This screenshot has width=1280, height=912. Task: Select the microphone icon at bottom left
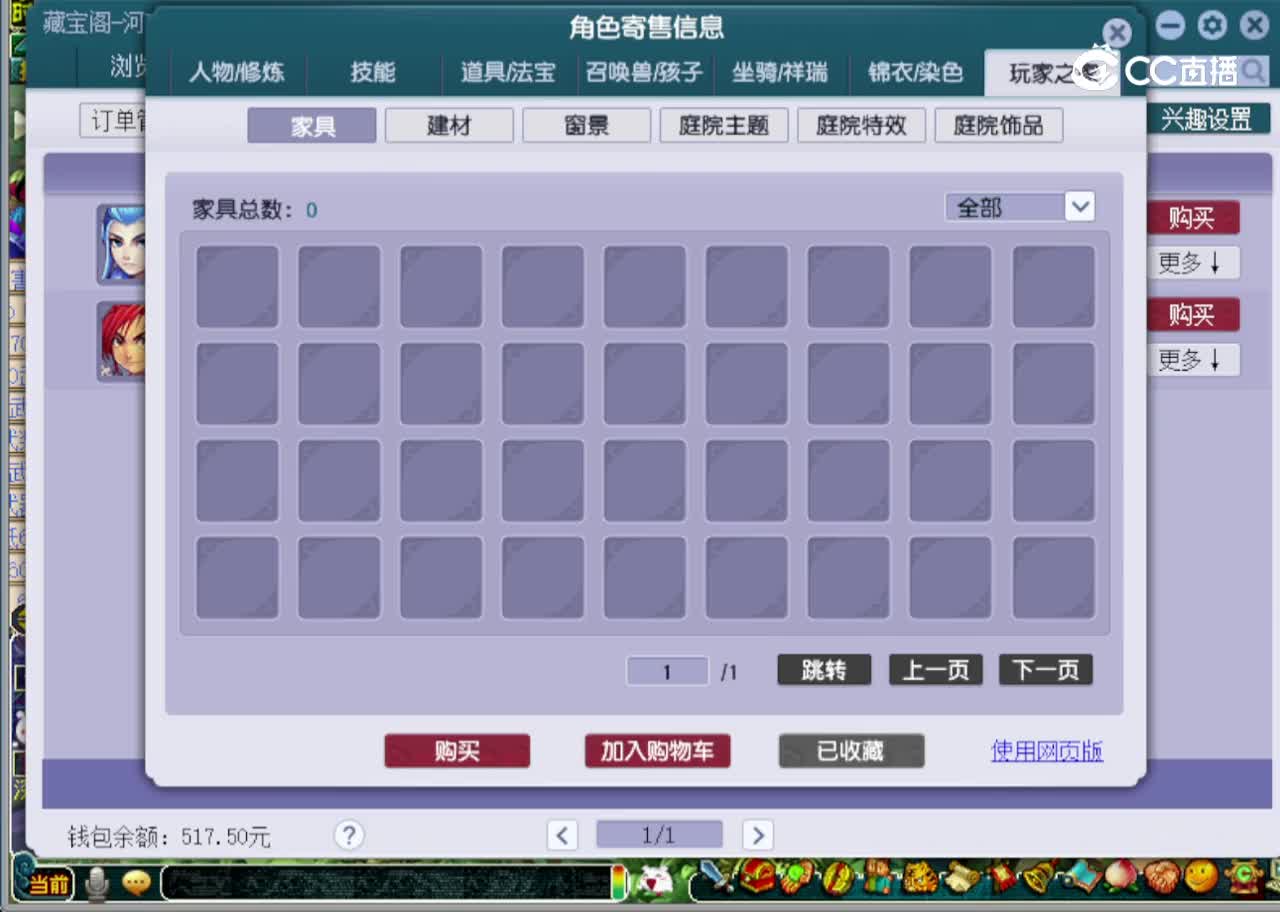tap(96, 884)
